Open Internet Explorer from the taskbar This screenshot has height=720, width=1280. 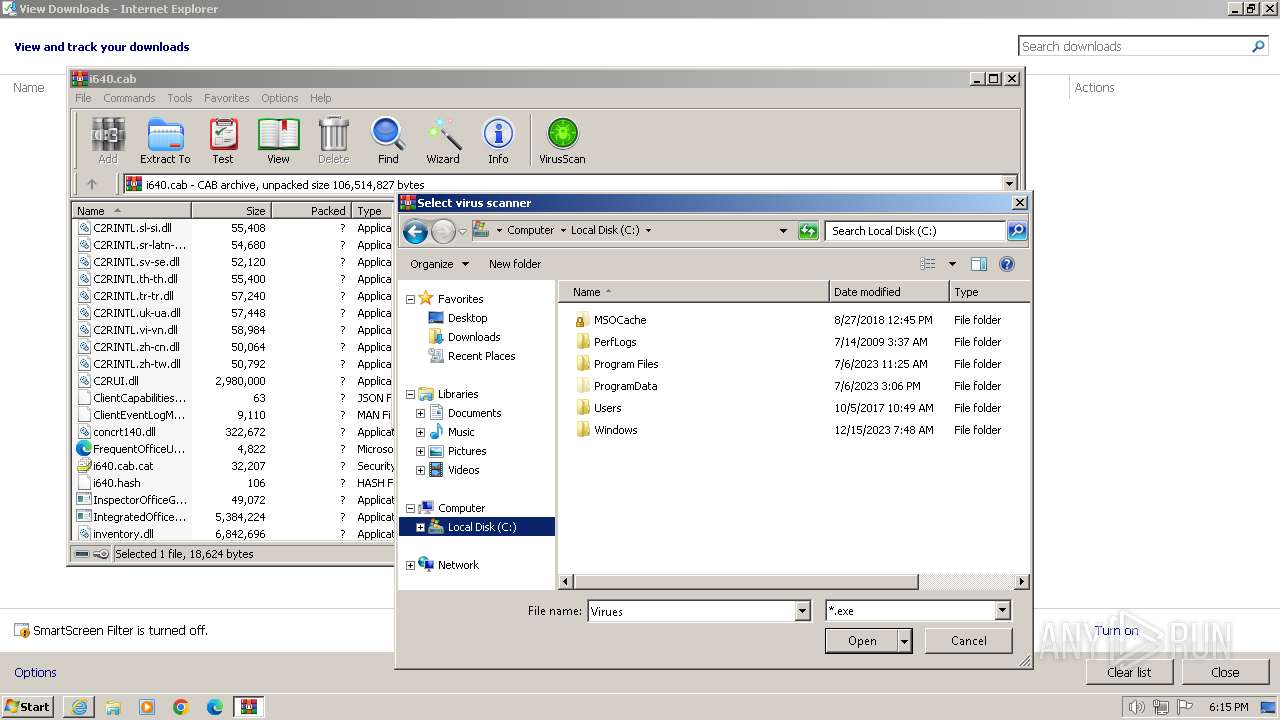tap(79, 707)
